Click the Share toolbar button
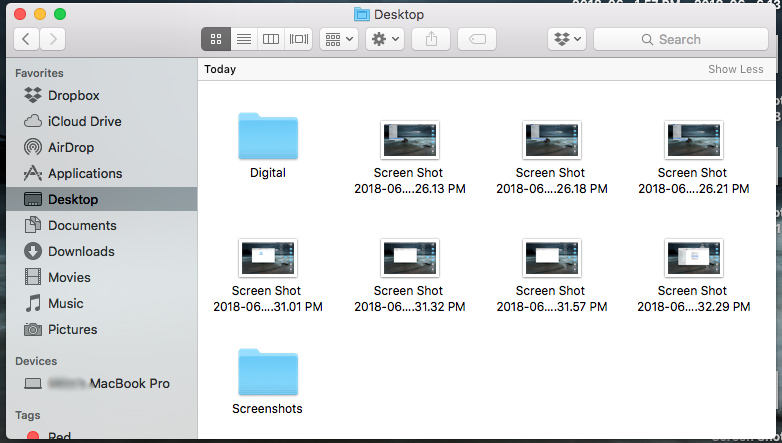 [x=431, y=39]
